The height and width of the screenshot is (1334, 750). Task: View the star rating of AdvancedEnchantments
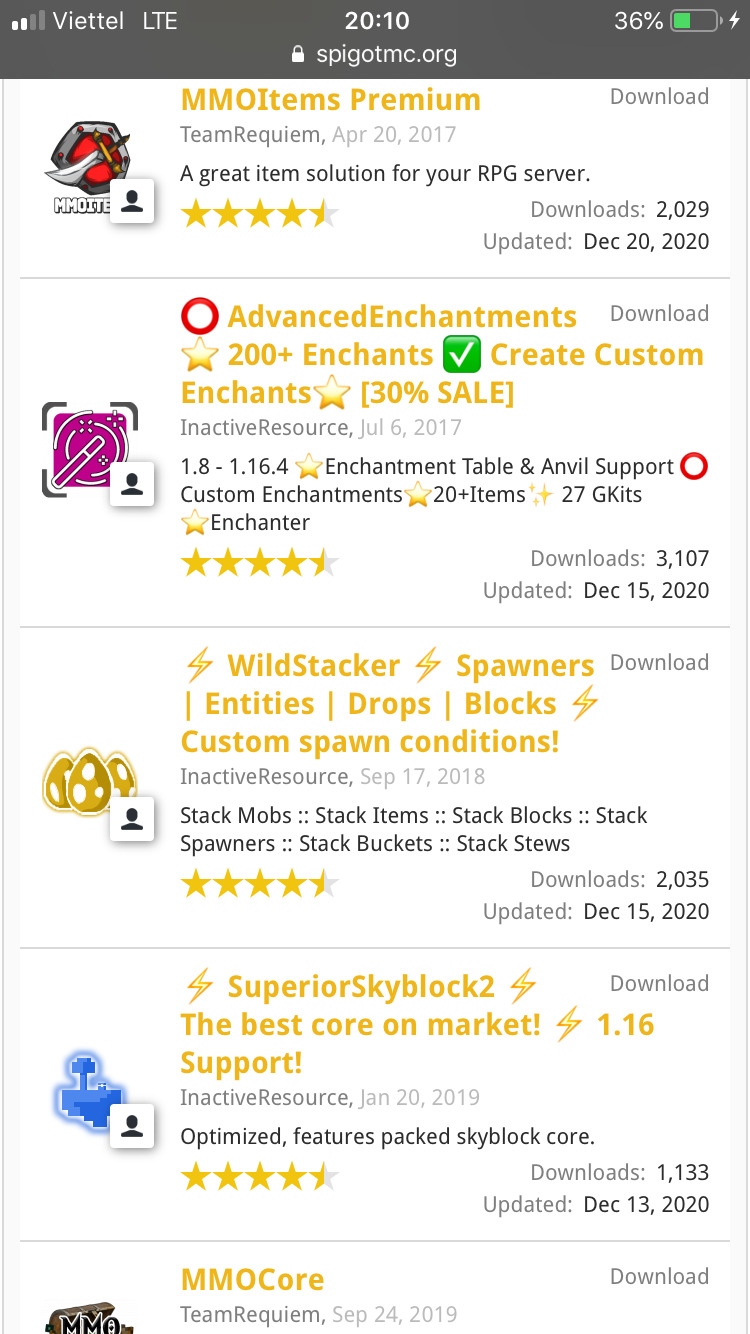[x=259, y=564]
